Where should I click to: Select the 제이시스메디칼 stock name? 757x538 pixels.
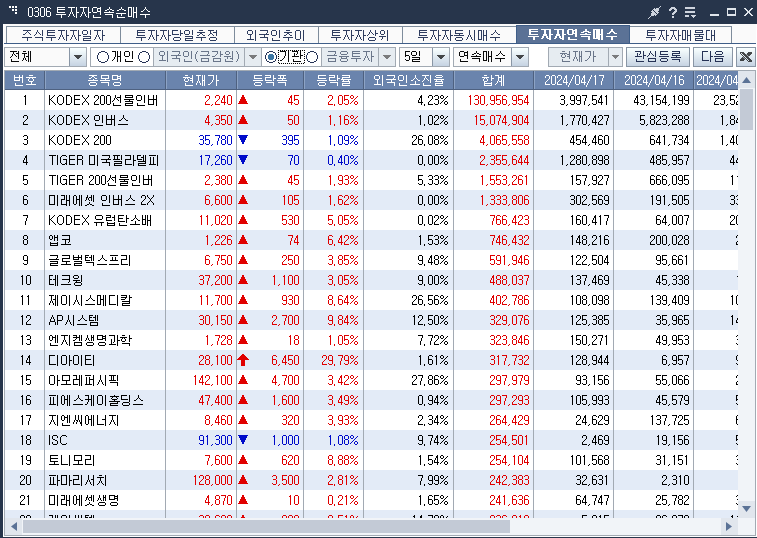[90, 301]
